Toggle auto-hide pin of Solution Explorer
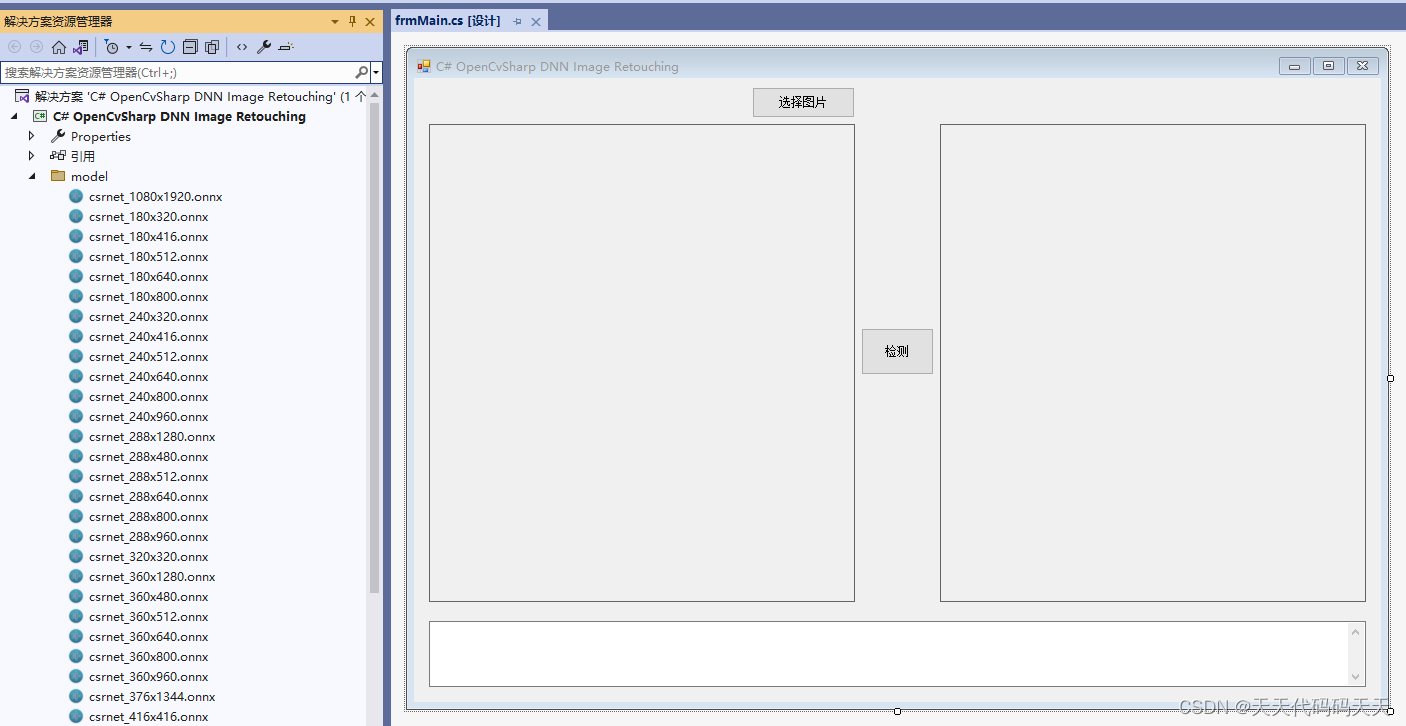 (x=352, y=21)
